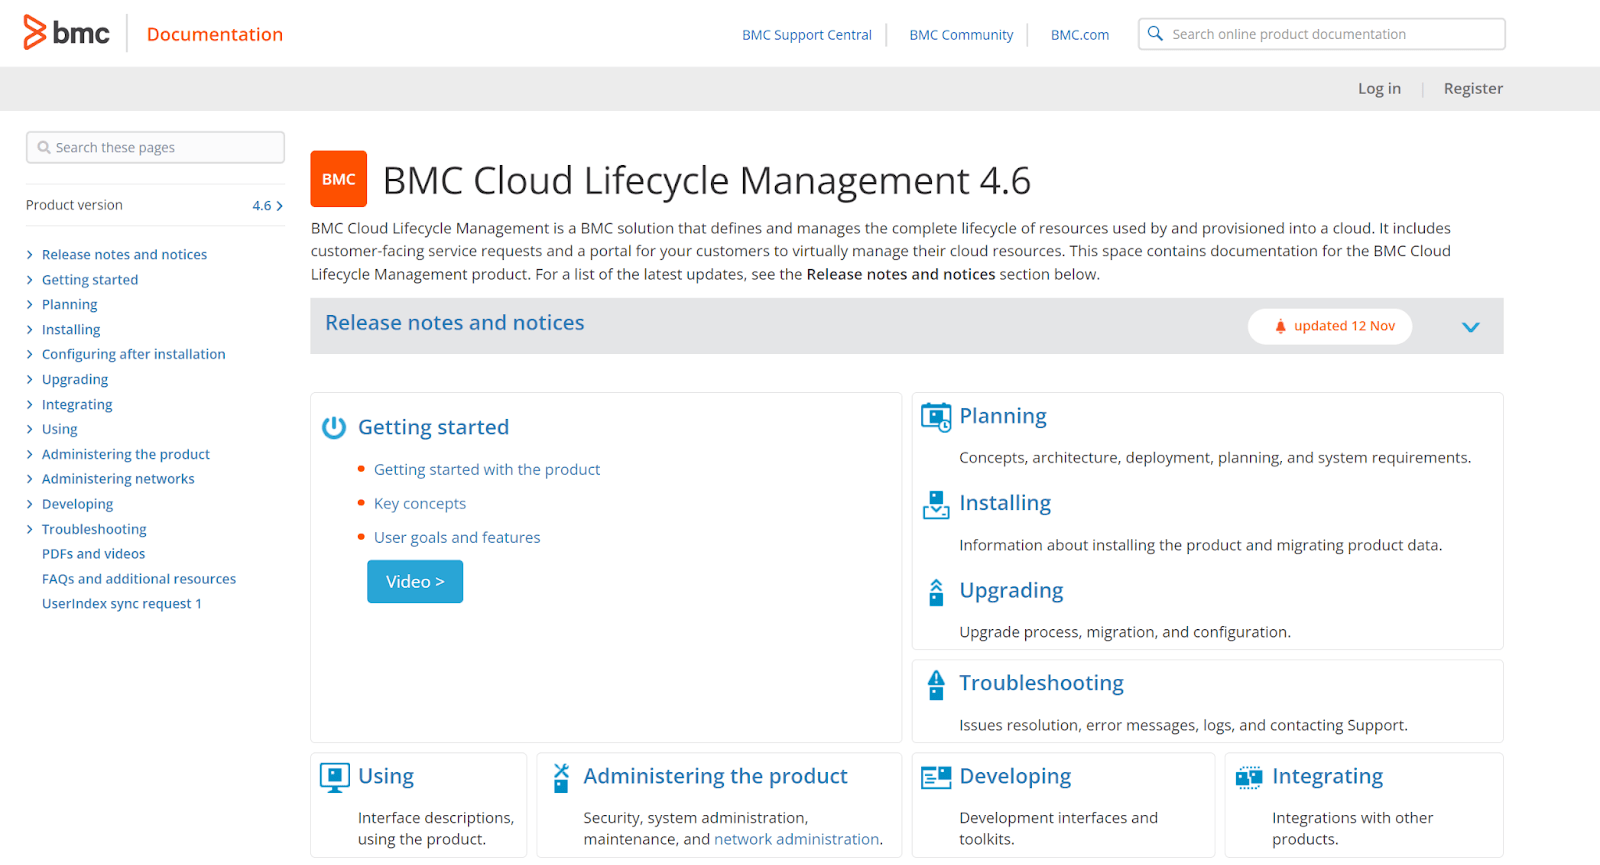Screen dimensions: 1600x865
Task: Click Release notes and notices banner title
Action: tap(455, 323)
